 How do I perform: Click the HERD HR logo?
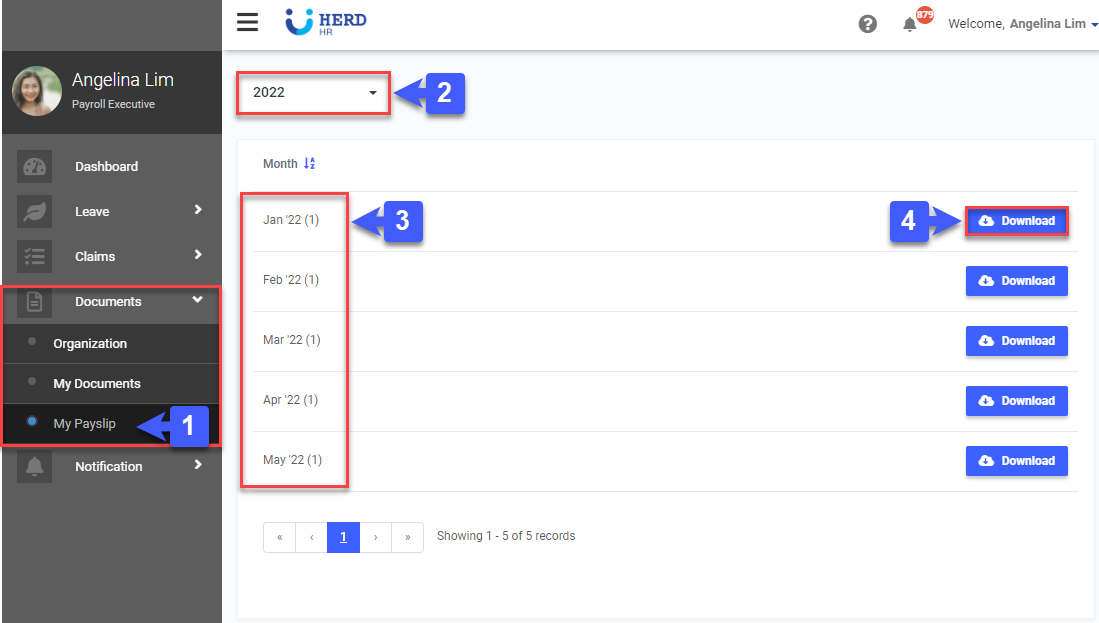(x=326, y=23)
